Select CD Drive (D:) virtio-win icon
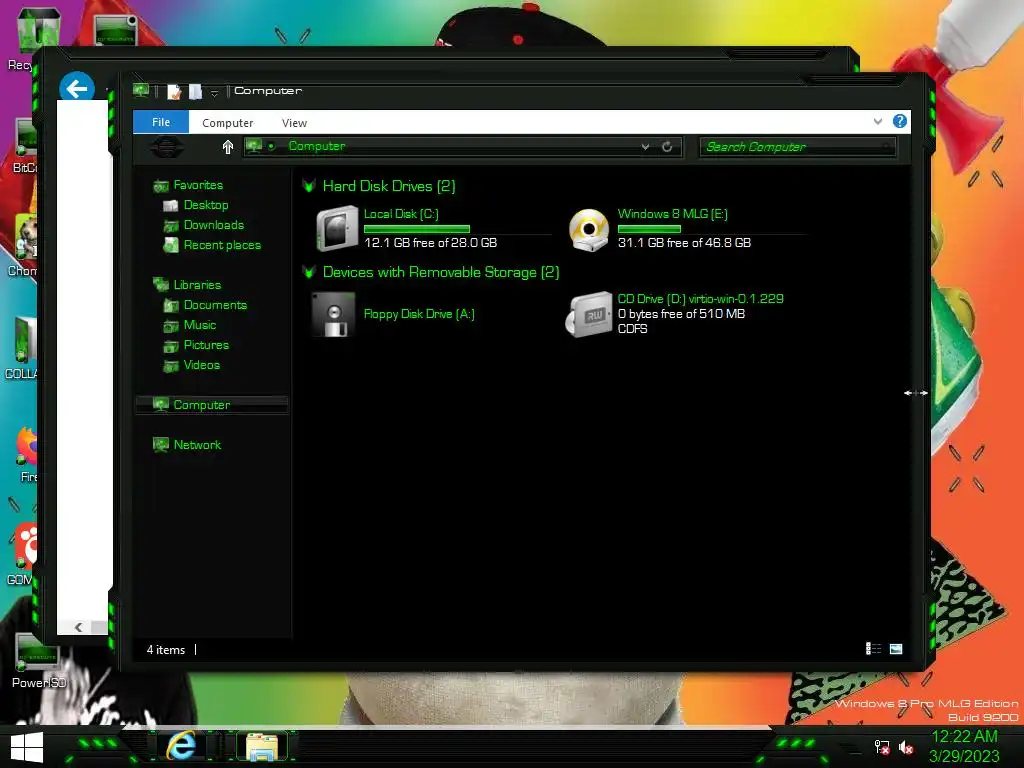Viewport: 1024px width, 768px height. pyautogui.click(x=589, y=314)
